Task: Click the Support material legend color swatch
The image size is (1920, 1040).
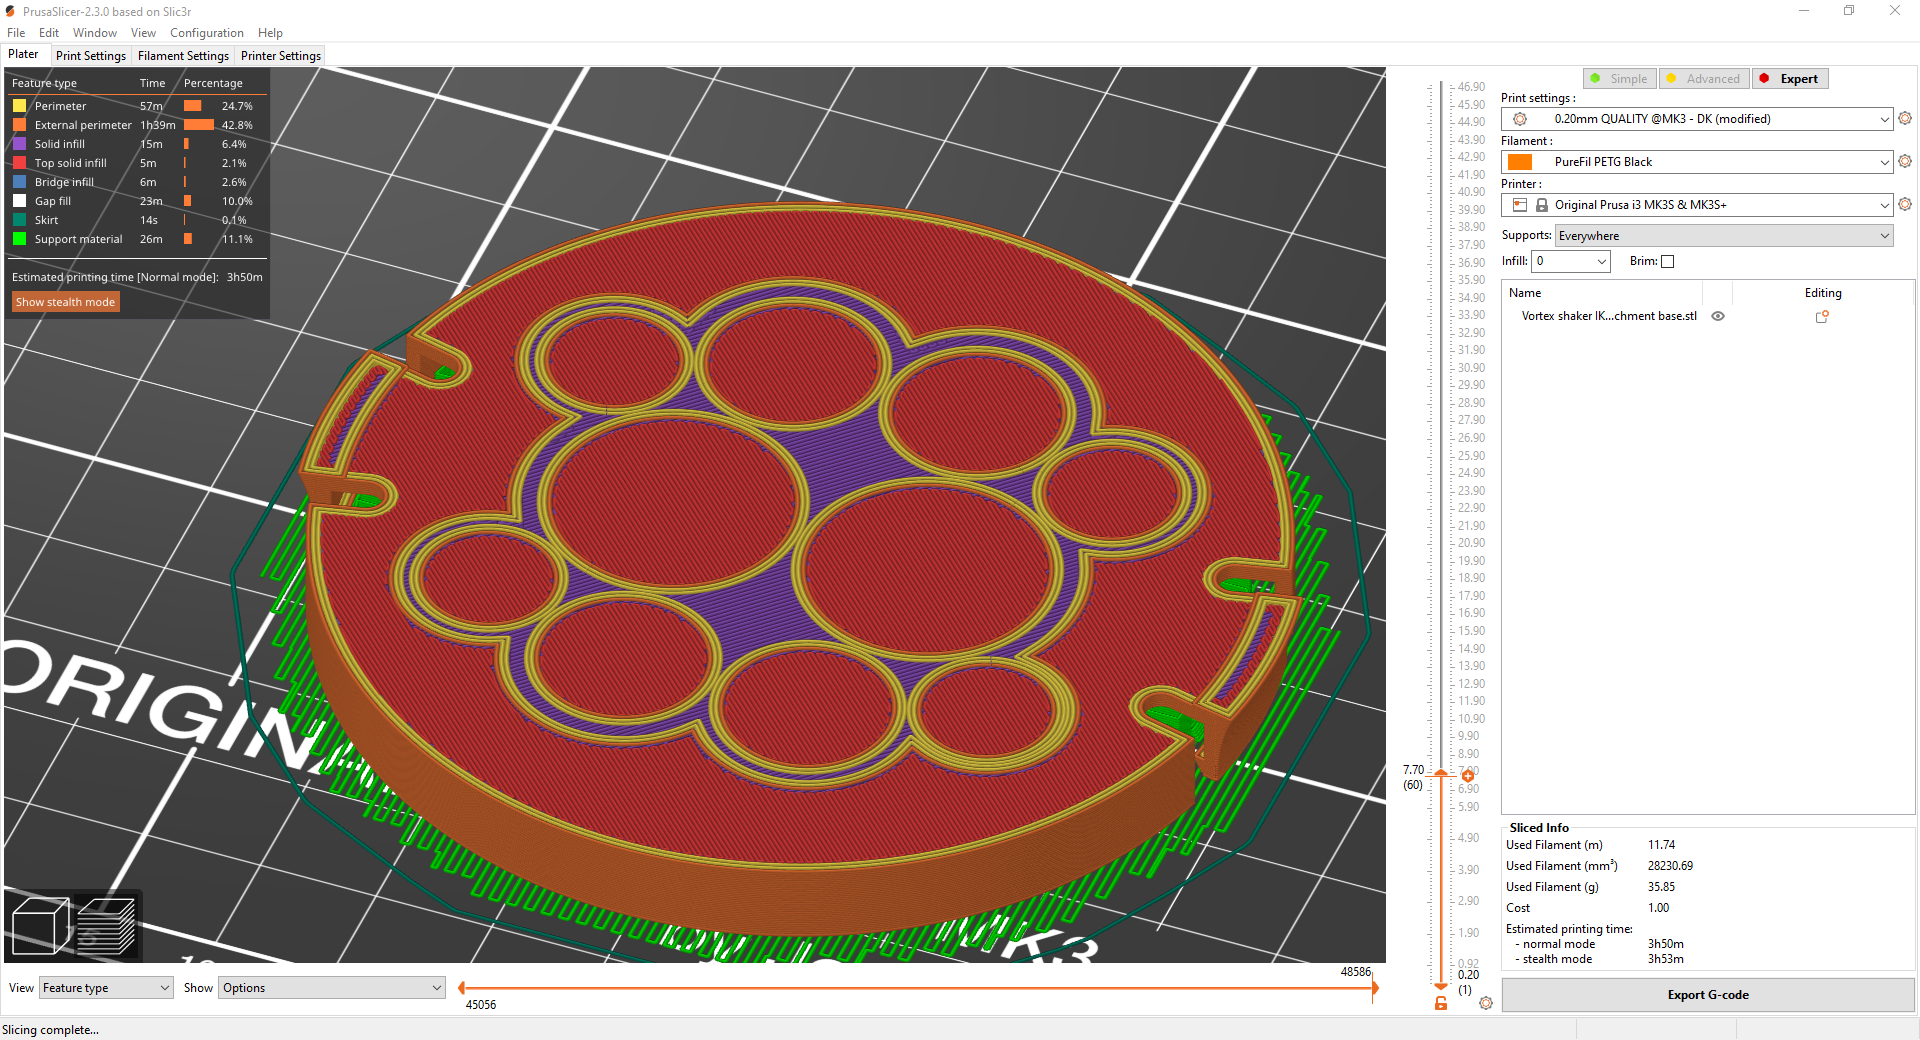Action: pyautogui.click(x=19, y=239)
